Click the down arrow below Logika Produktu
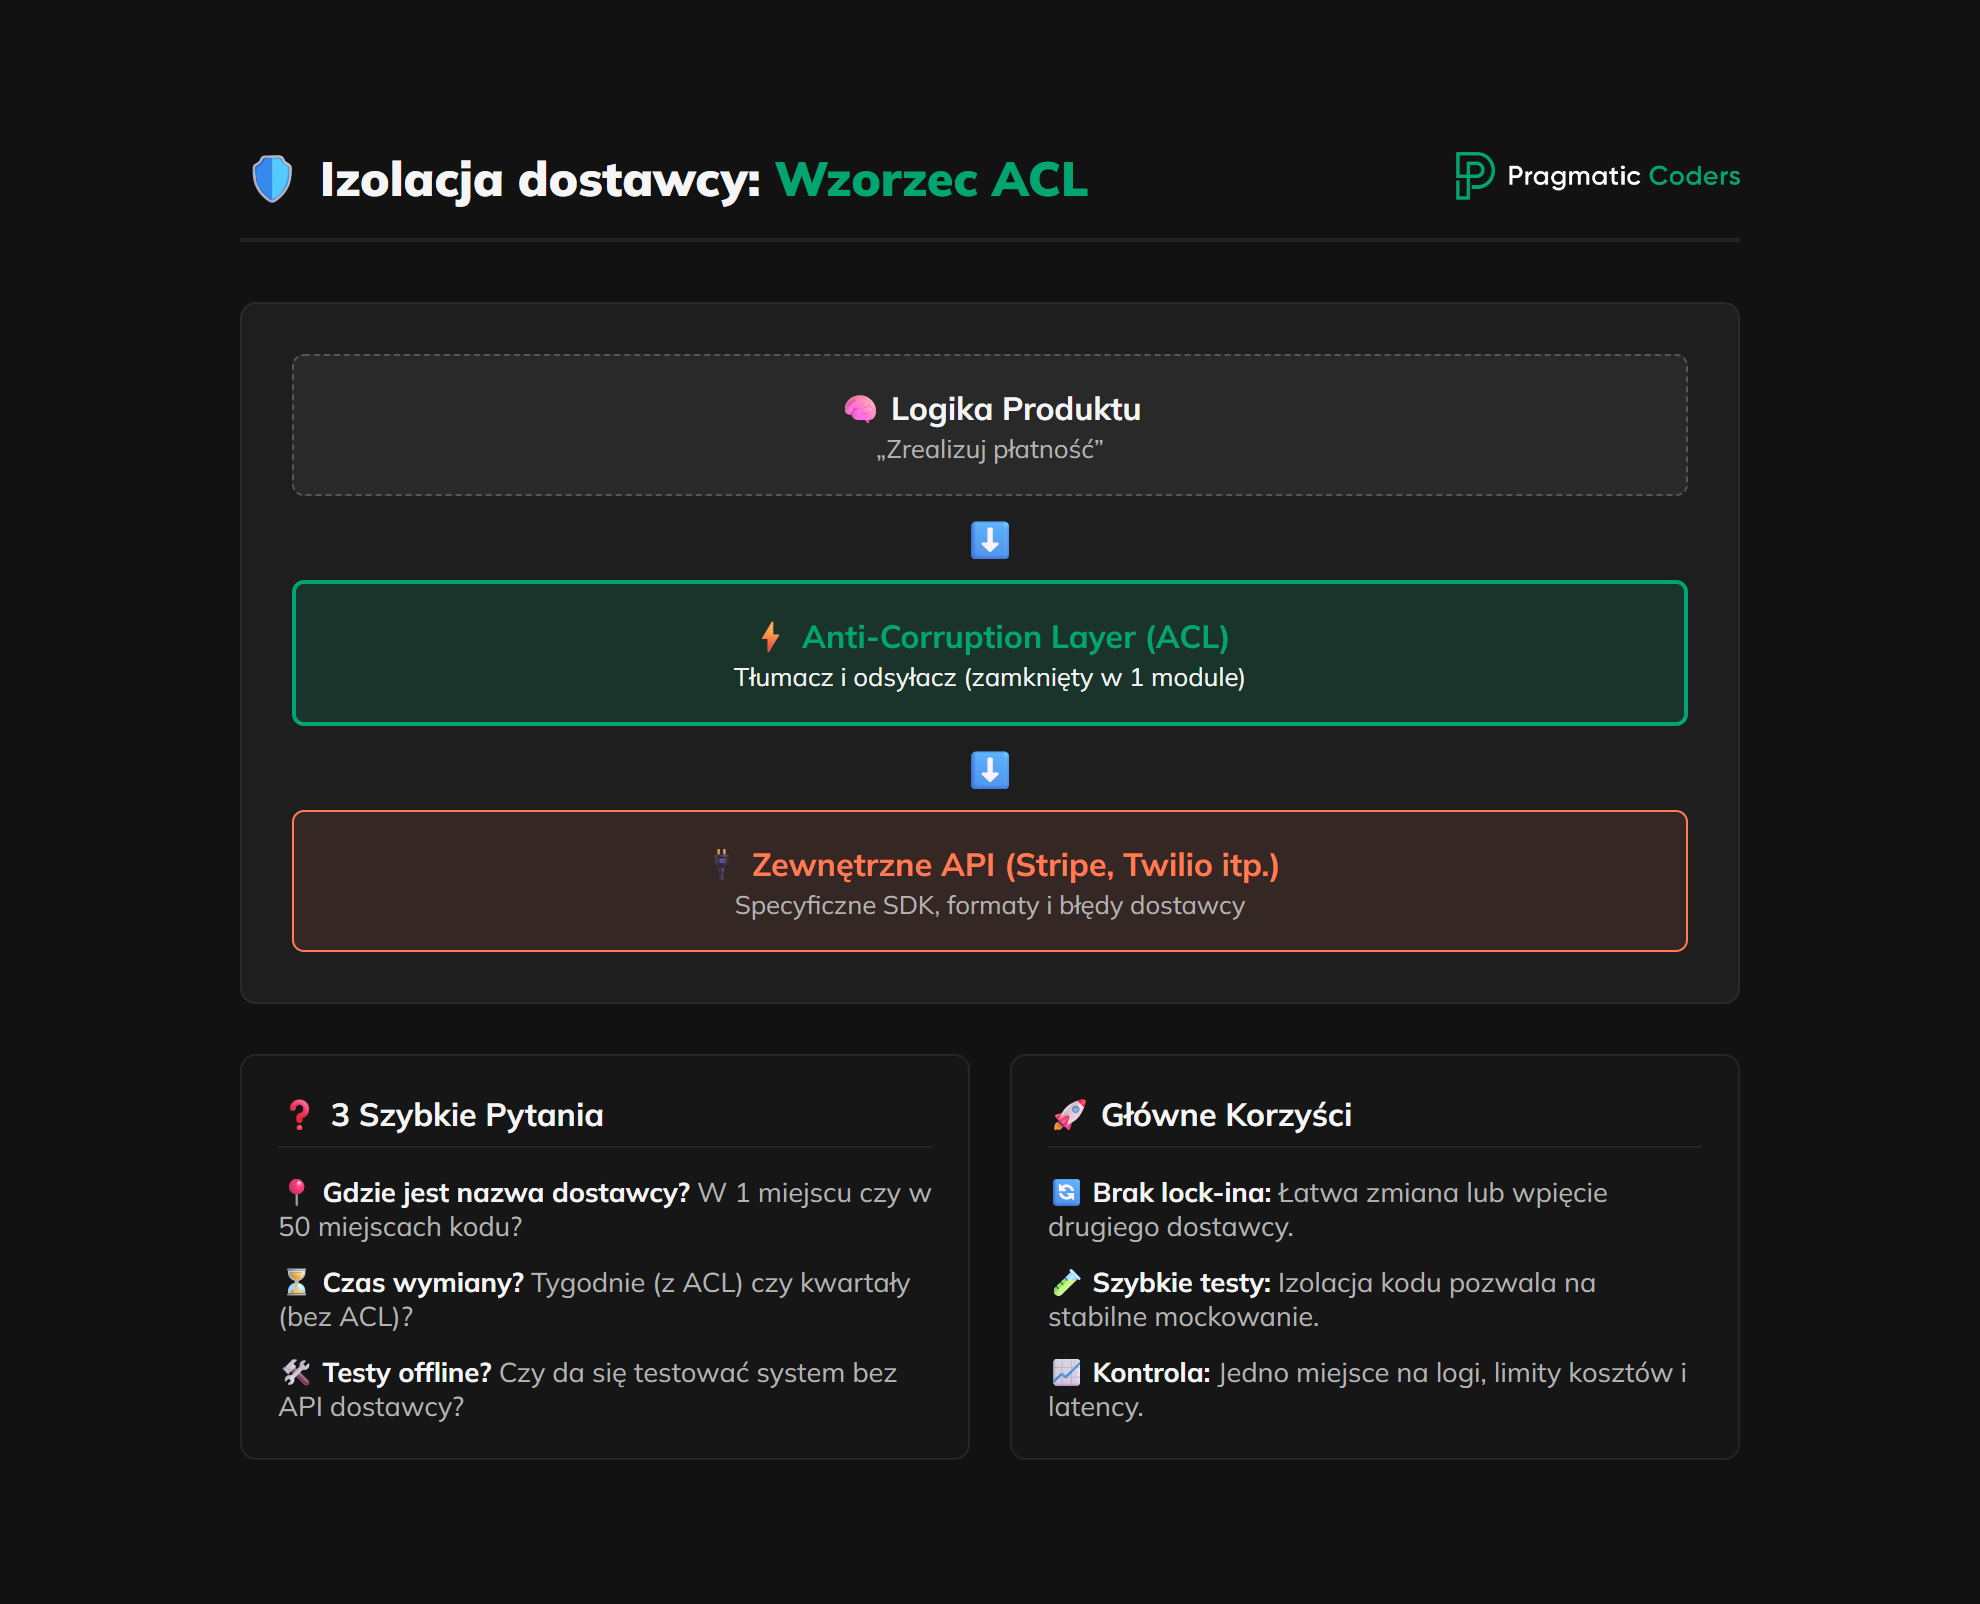Viewport: 1980px width, 1604px height. [x=990, y=540]
